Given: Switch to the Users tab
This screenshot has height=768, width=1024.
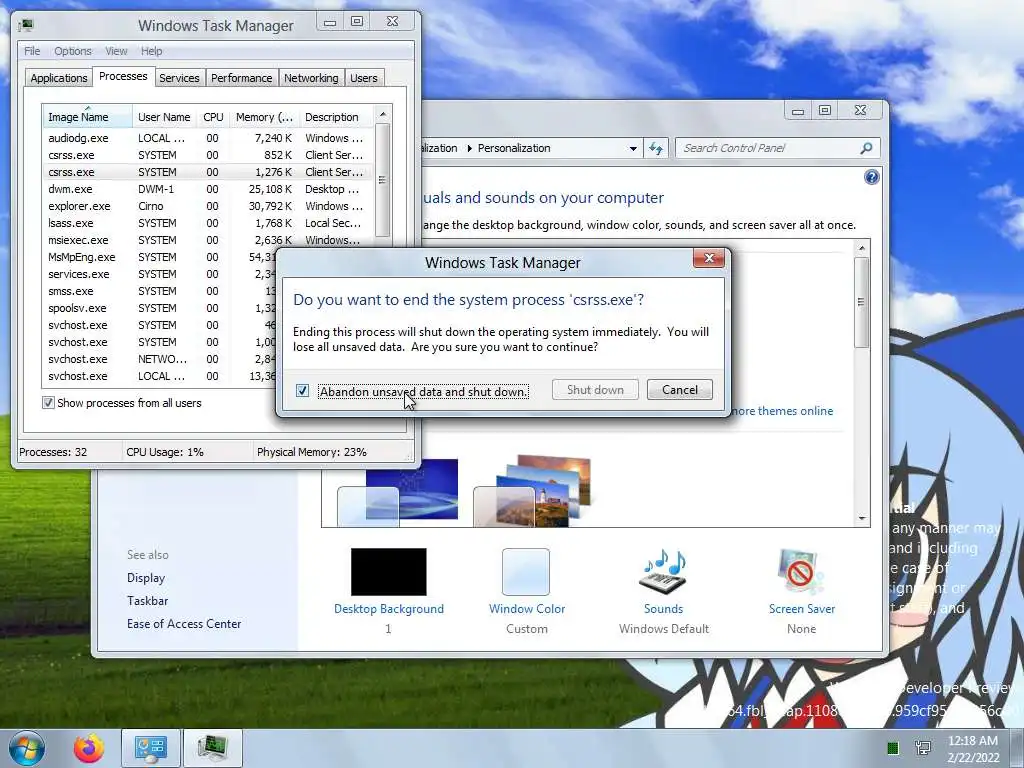Looking at the screenshot, I should (x=364, y=78).
